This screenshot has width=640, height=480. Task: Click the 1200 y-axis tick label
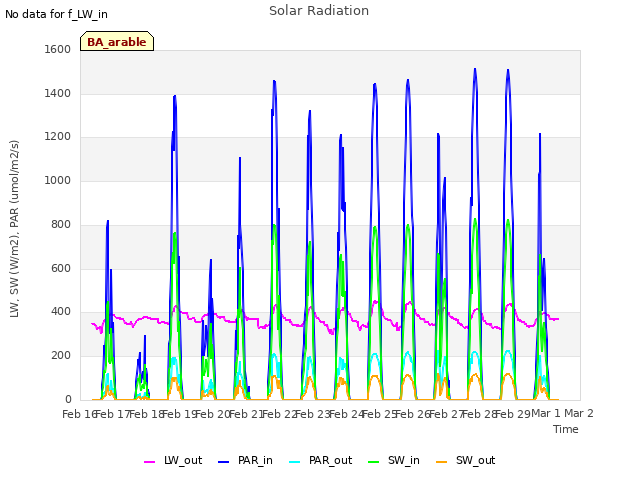(x=58, y=137)
